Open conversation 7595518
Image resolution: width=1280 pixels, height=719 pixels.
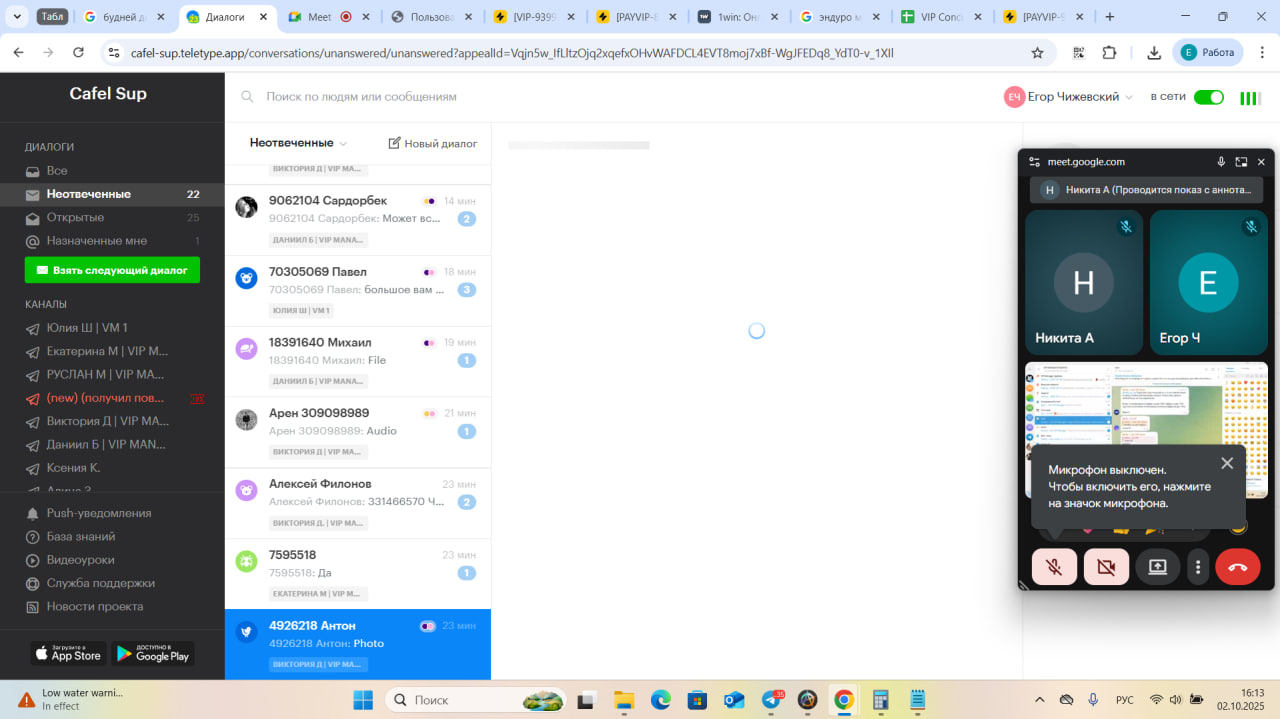[358, 575]
